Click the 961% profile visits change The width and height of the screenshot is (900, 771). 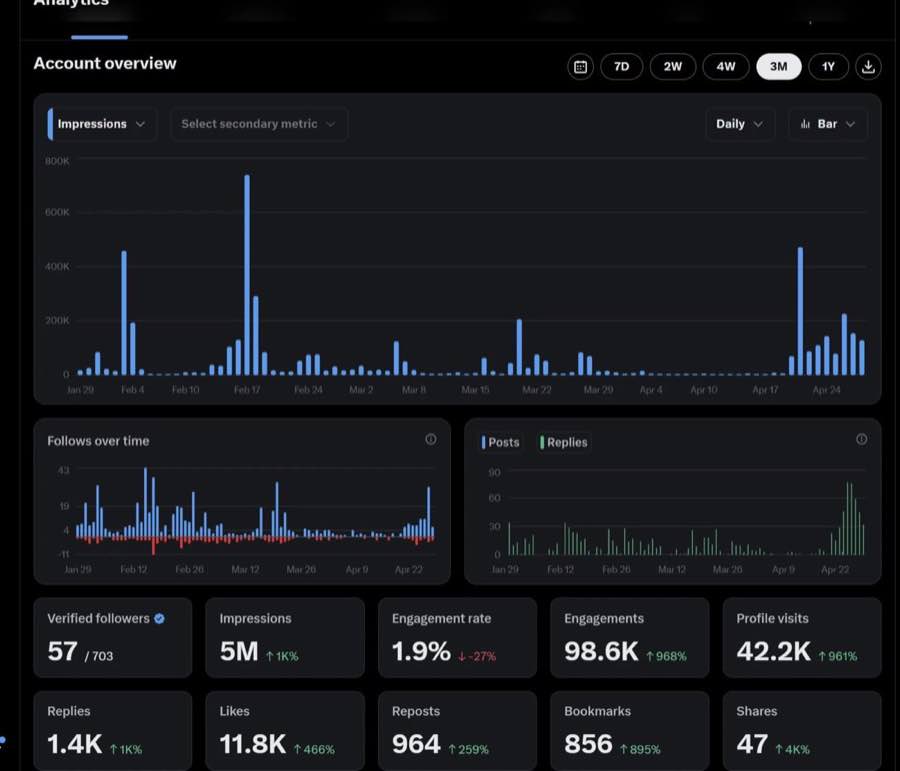click(x=838, y=656)
